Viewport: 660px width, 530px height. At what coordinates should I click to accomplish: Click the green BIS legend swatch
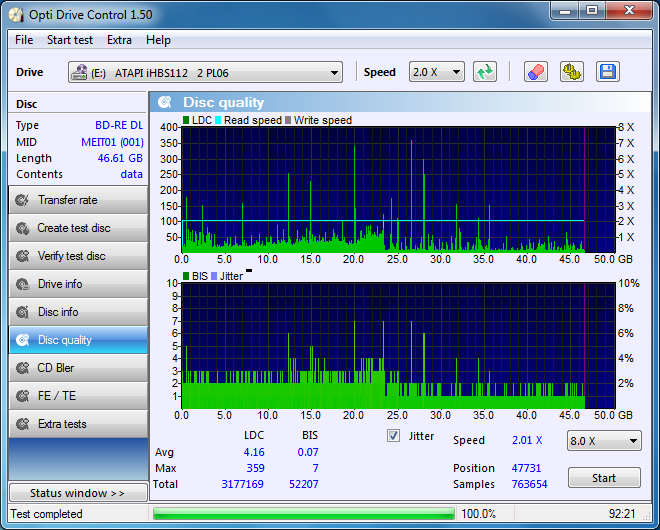(186, 276)
